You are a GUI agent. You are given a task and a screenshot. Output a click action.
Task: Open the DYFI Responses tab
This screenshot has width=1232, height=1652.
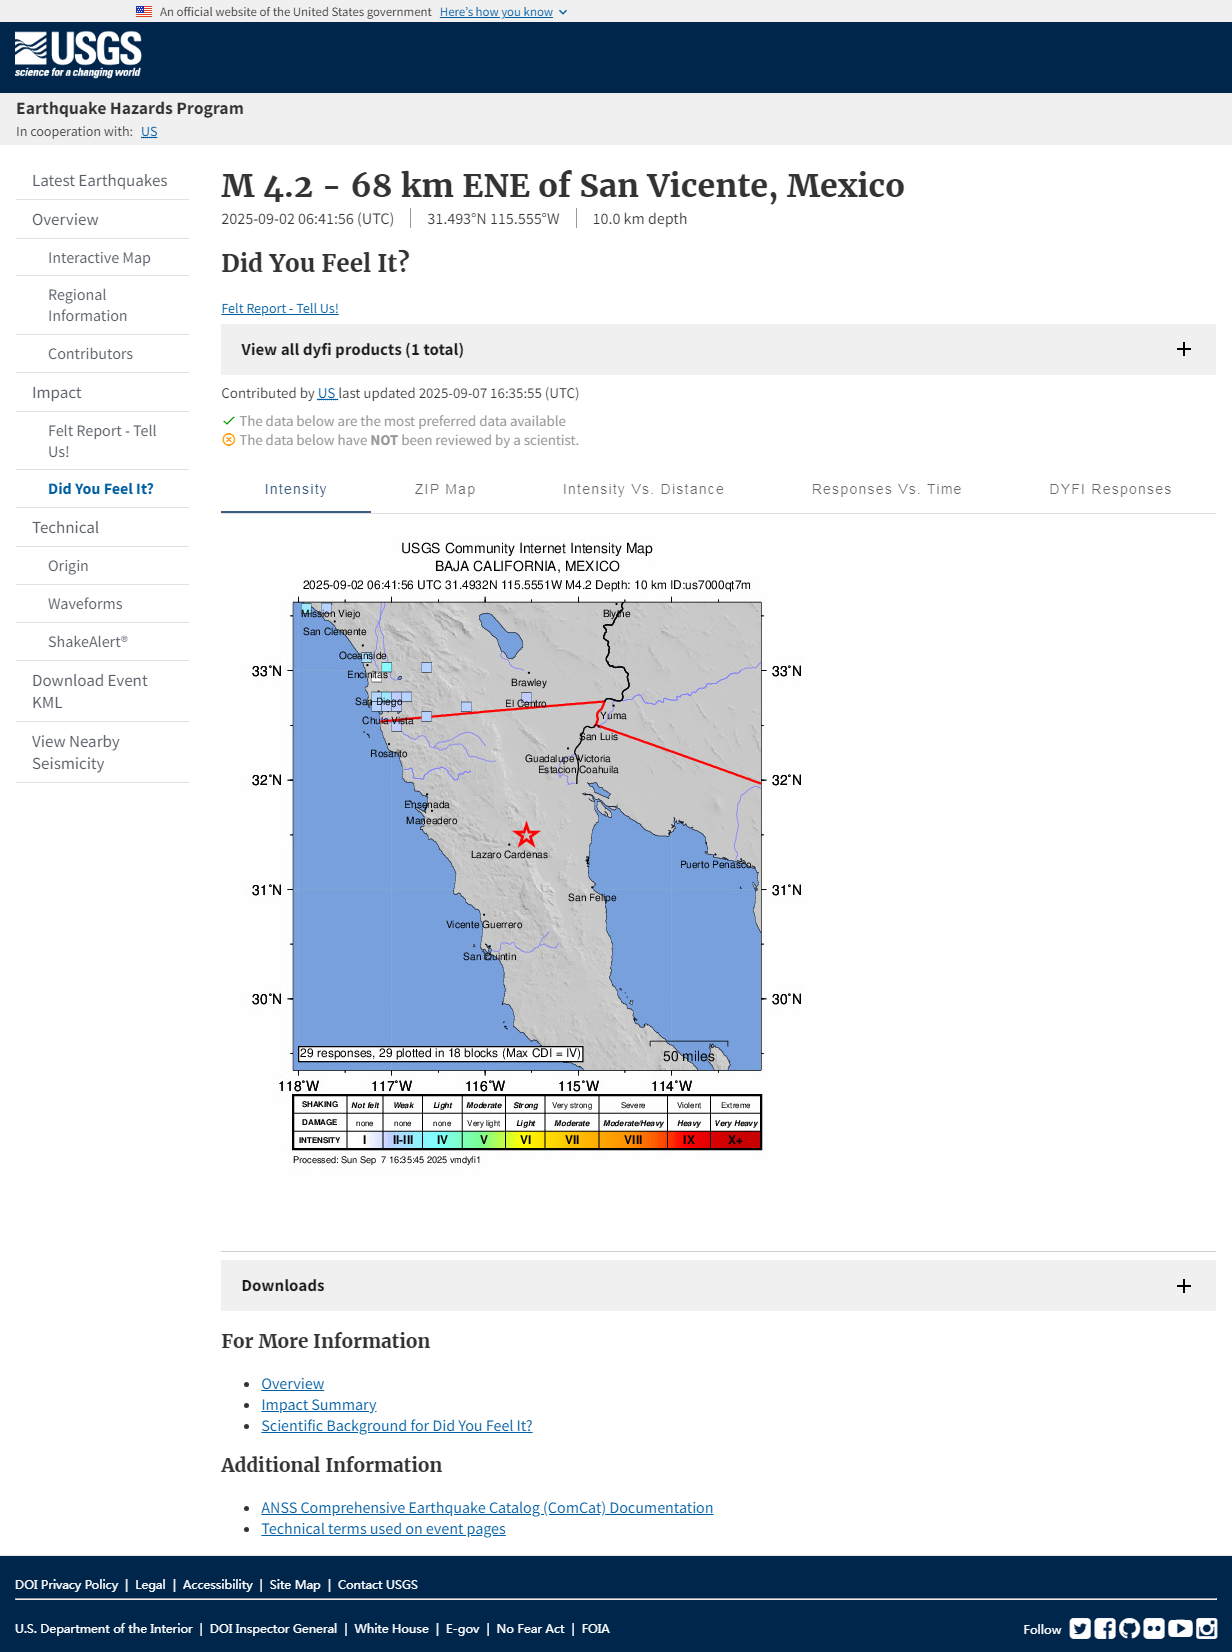point(1110,489)
